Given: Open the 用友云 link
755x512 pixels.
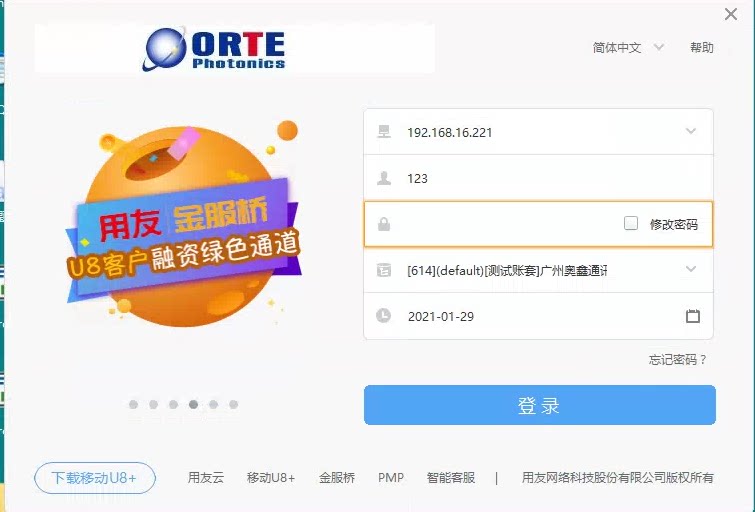Looking at the screenshot, I should (206, 478).
